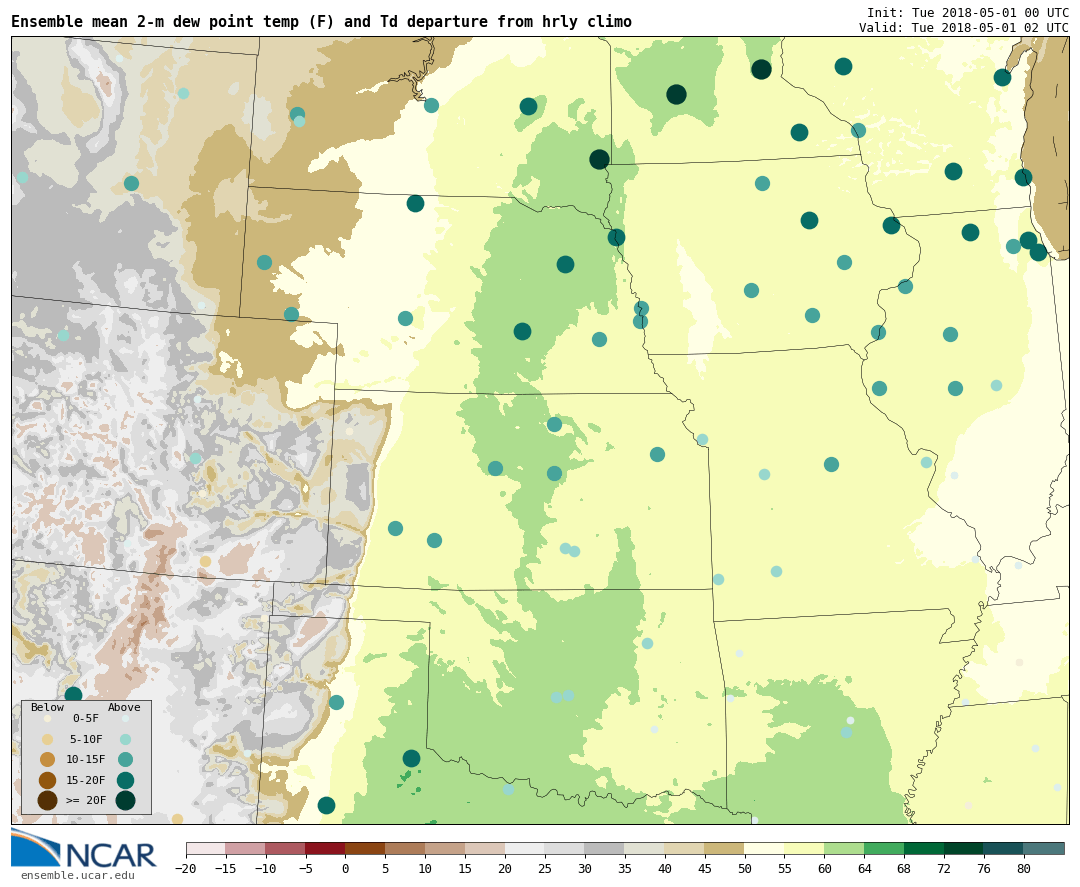Click the colorbar swatch between -20 and -15
Screen dimensions: 1080x887
[x=206, y=848]
